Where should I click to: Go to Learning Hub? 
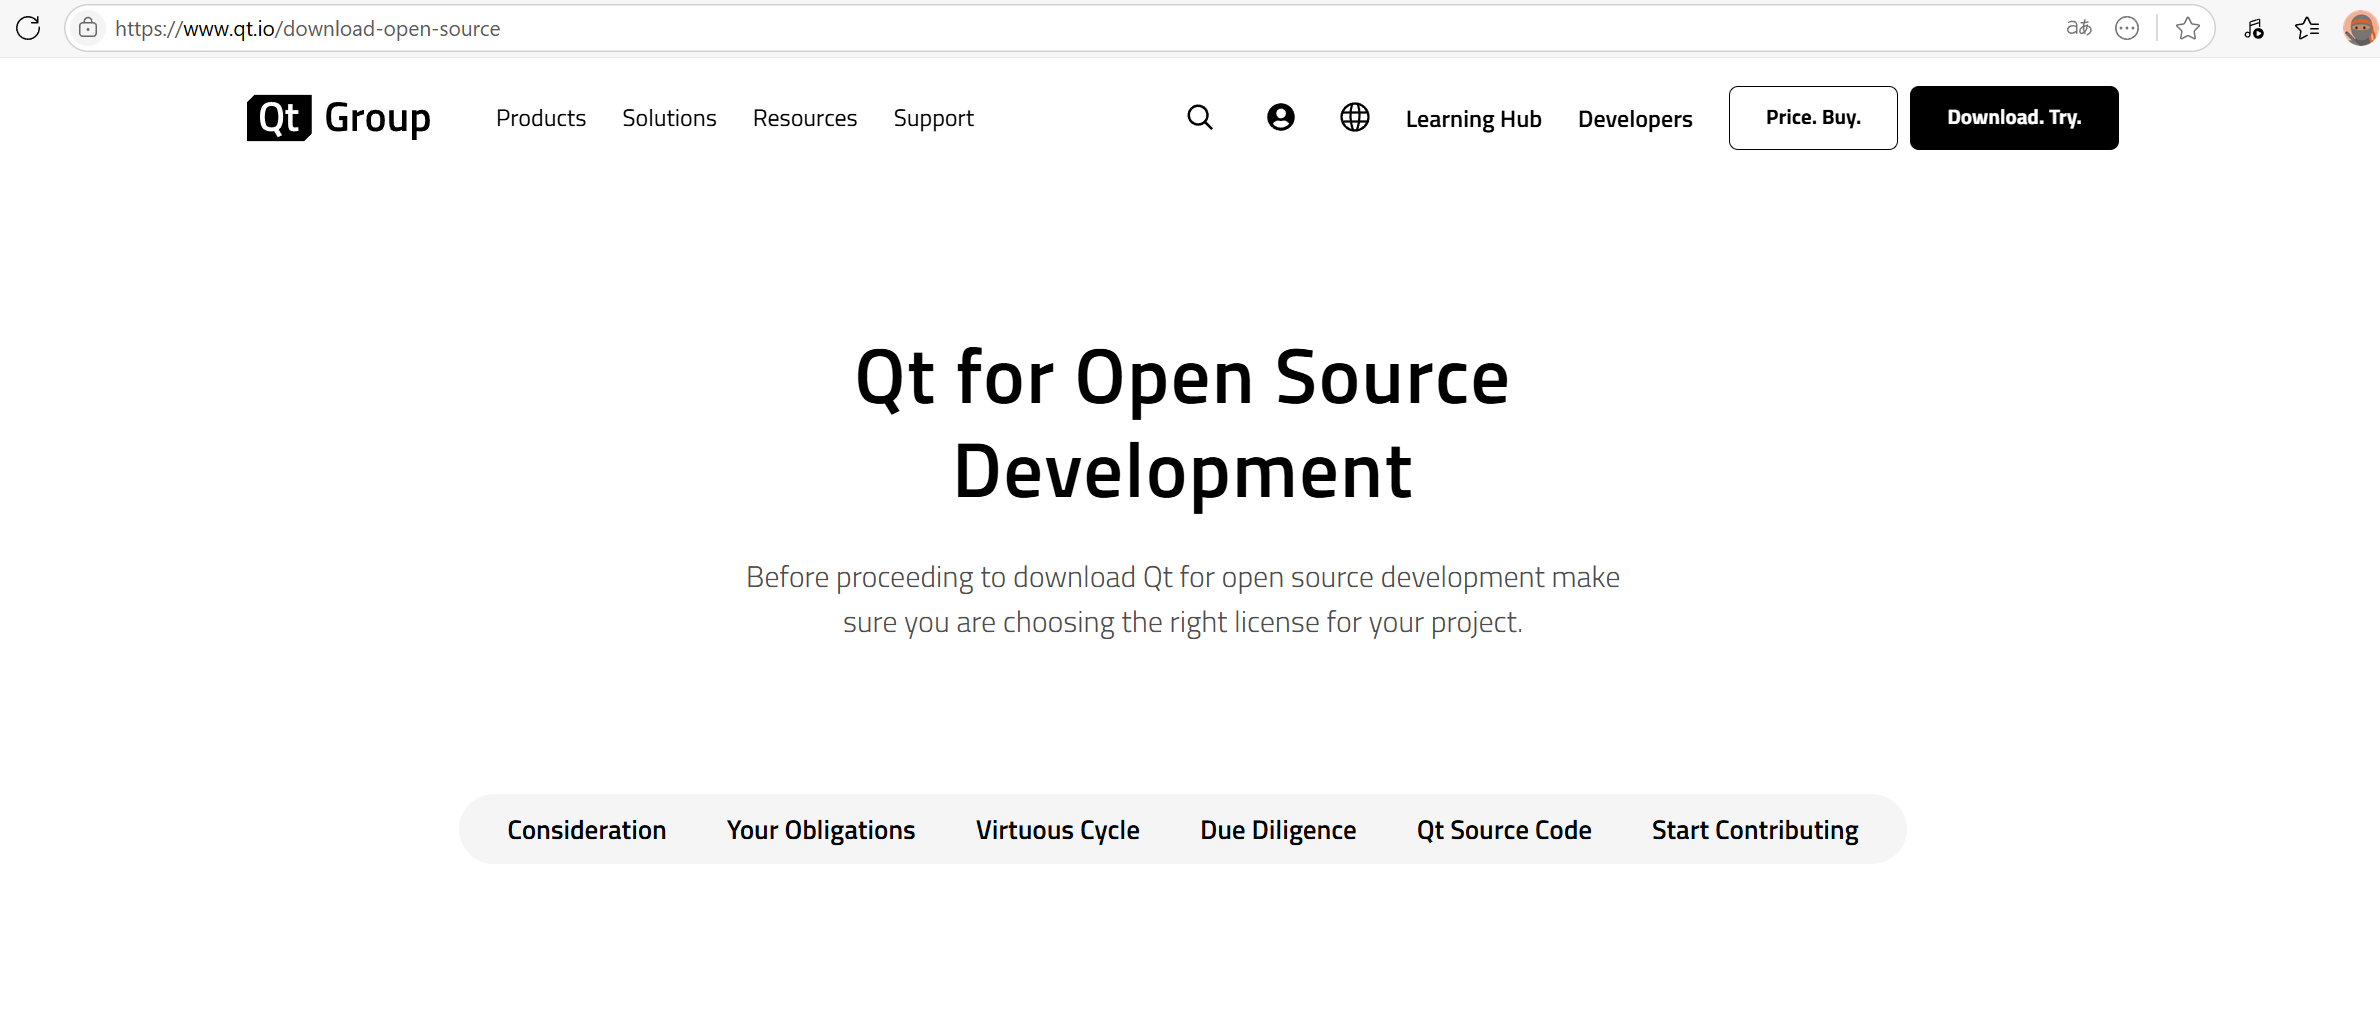pos(1473,119)
